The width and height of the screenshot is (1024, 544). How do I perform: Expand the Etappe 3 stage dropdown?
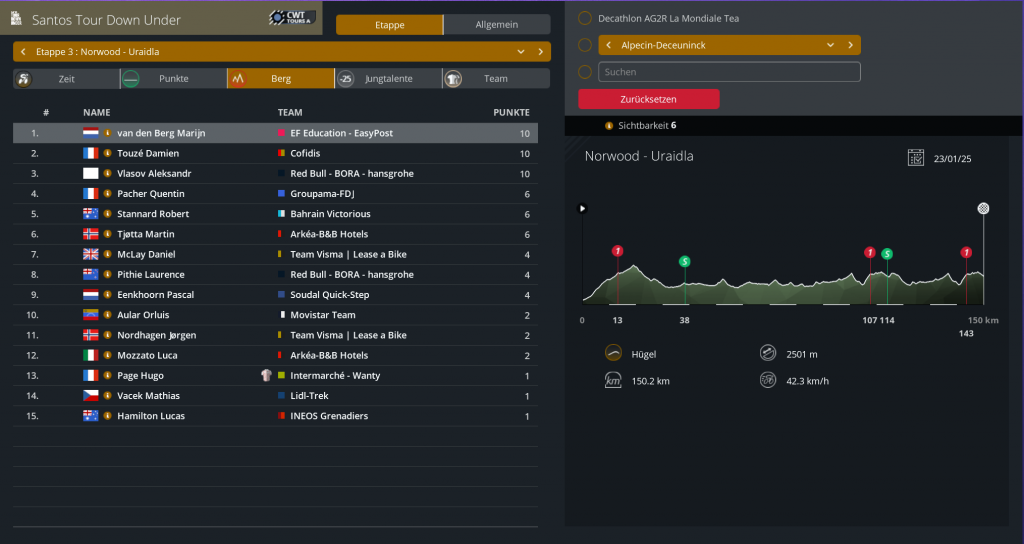pyautogui.click(x=520, y=52)
